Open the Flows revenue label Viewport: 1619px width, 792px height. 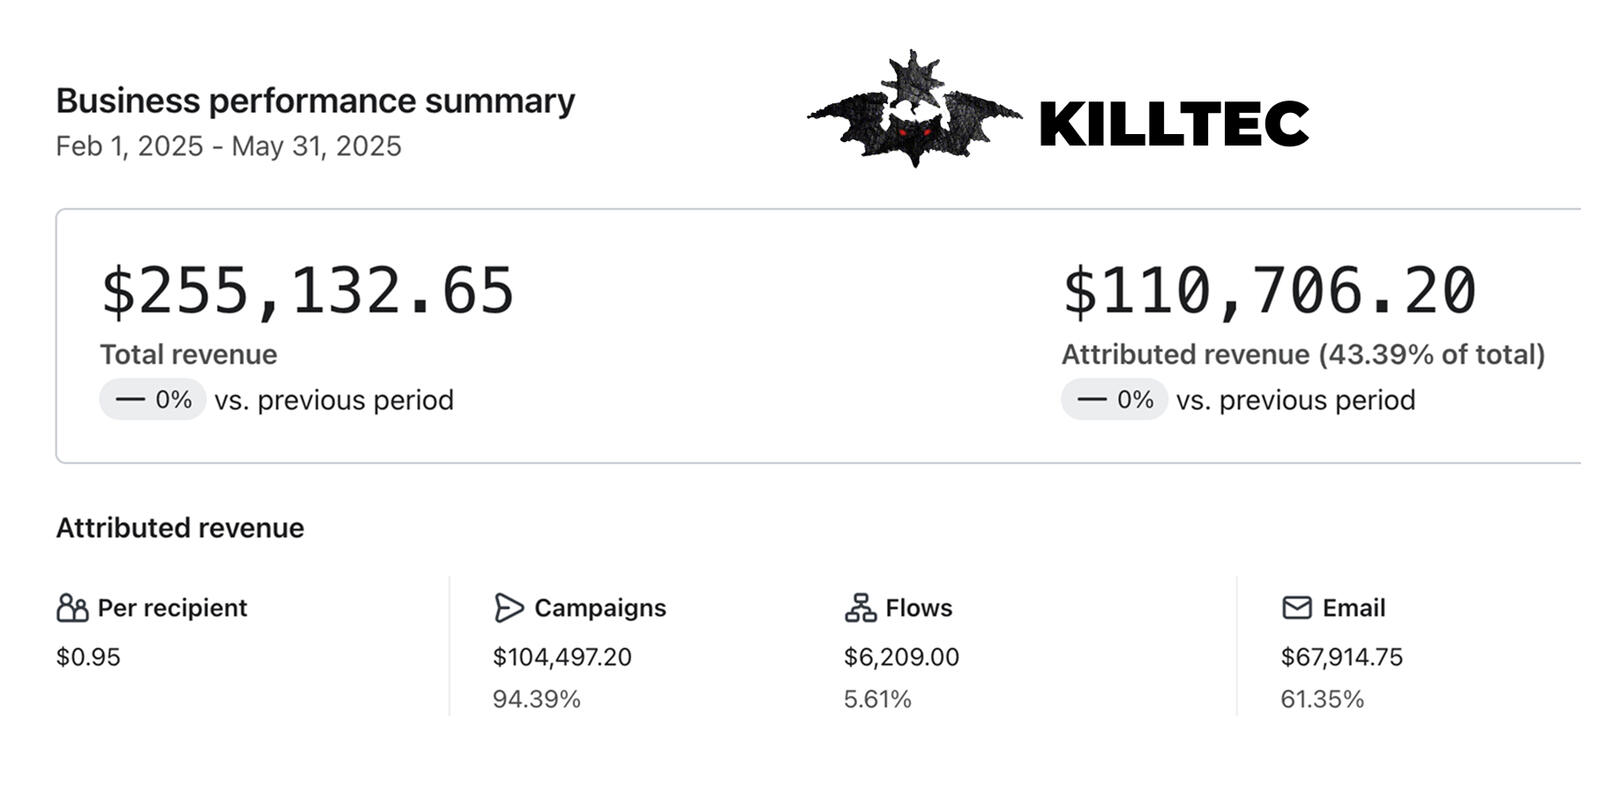pos(919,608)
